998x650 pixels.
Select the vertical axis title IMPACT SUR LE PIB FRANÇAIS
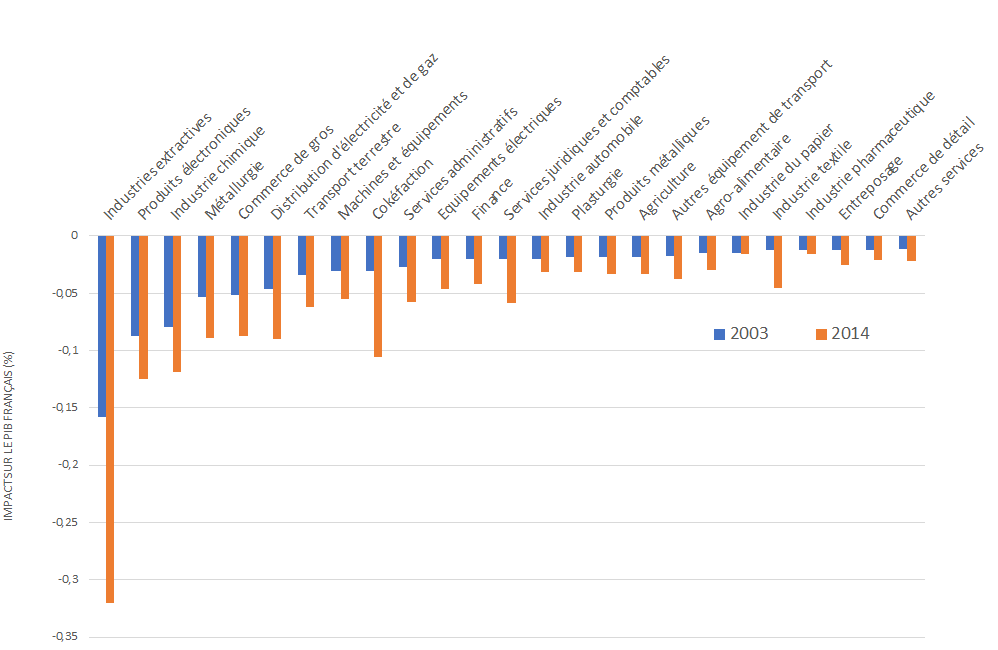tap(10, 436)
